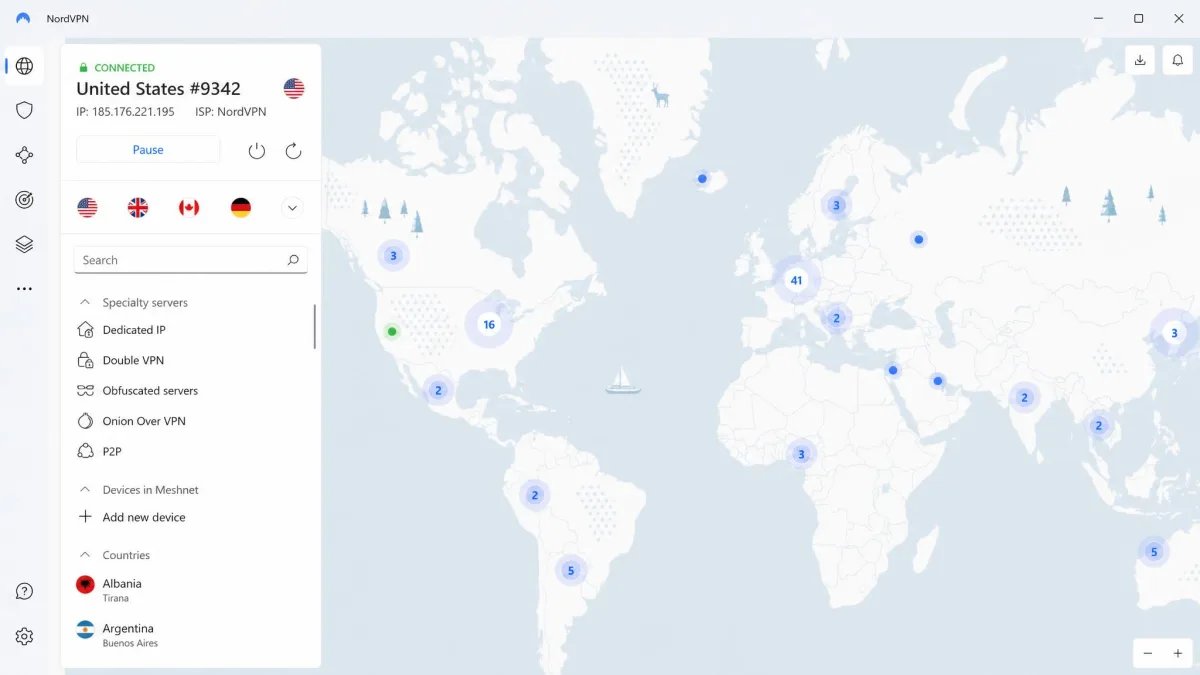
Task: Connect via Canada flag shortcut
Action: (189, 208)
